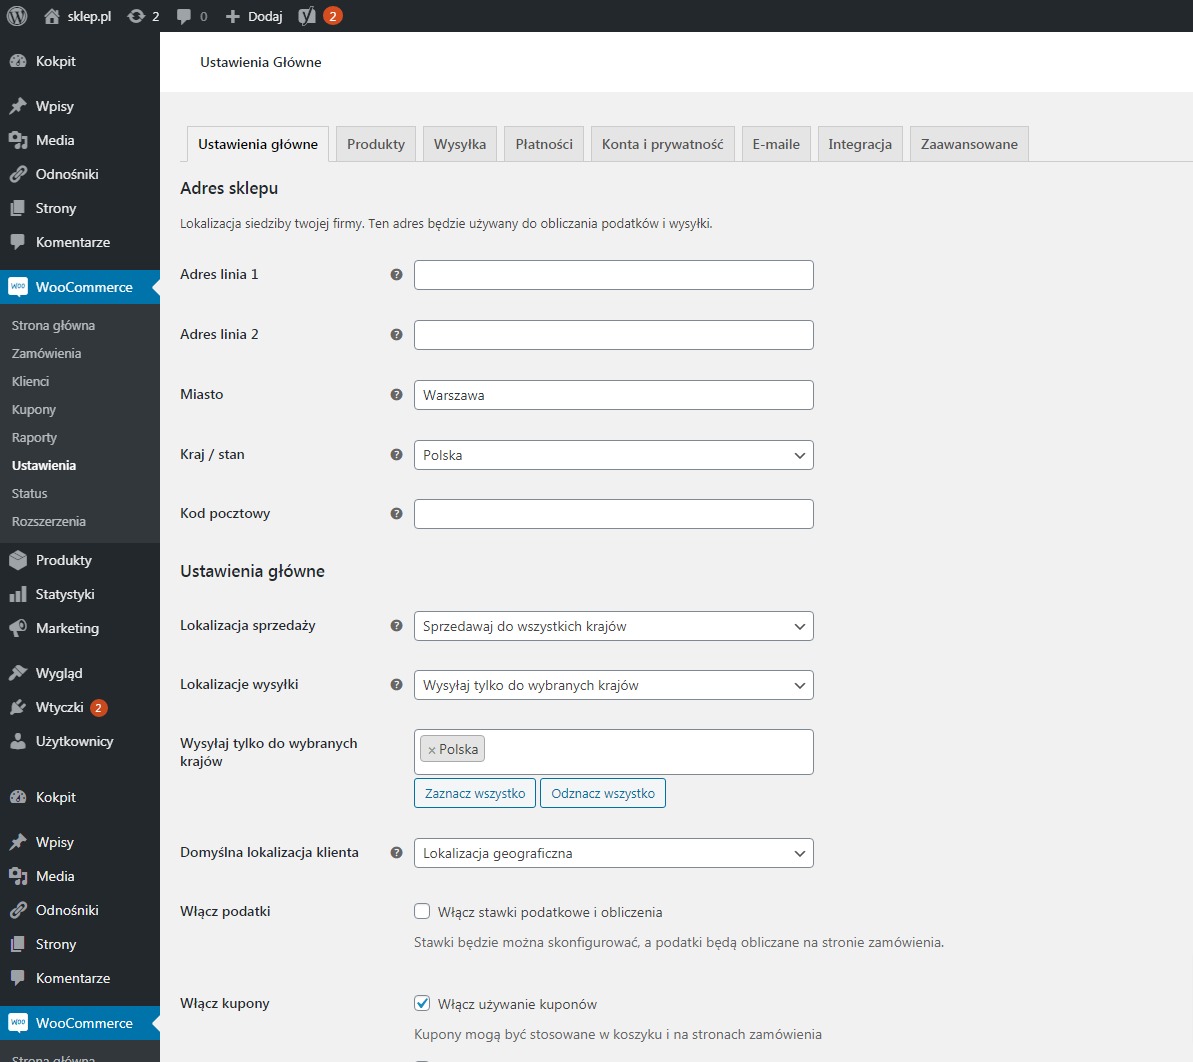Image resolution: width=1193 pixels, height=1062 pixels.
Task: Switch to the Integracja tab
Action: (860, 144)
